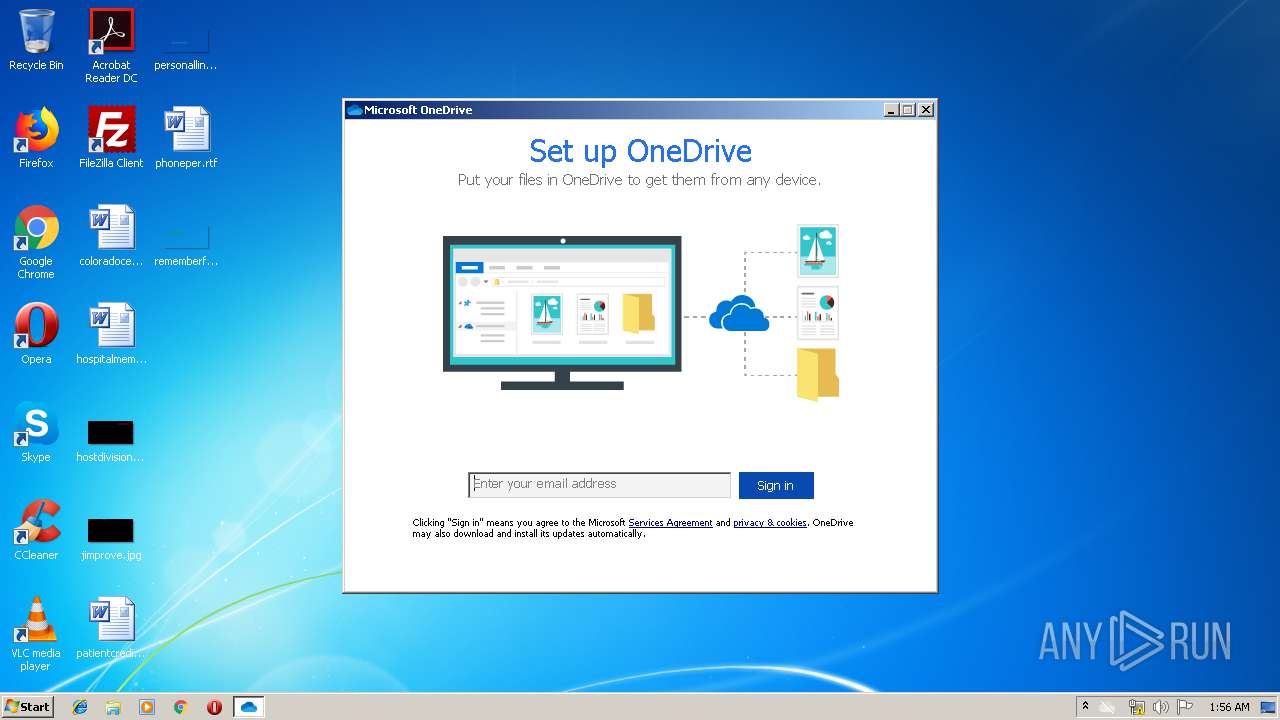The width and height of the screenshot is (1280, 720).
Task: Close the Microsoft OneDrive window
Action: (x=926, y=110)
